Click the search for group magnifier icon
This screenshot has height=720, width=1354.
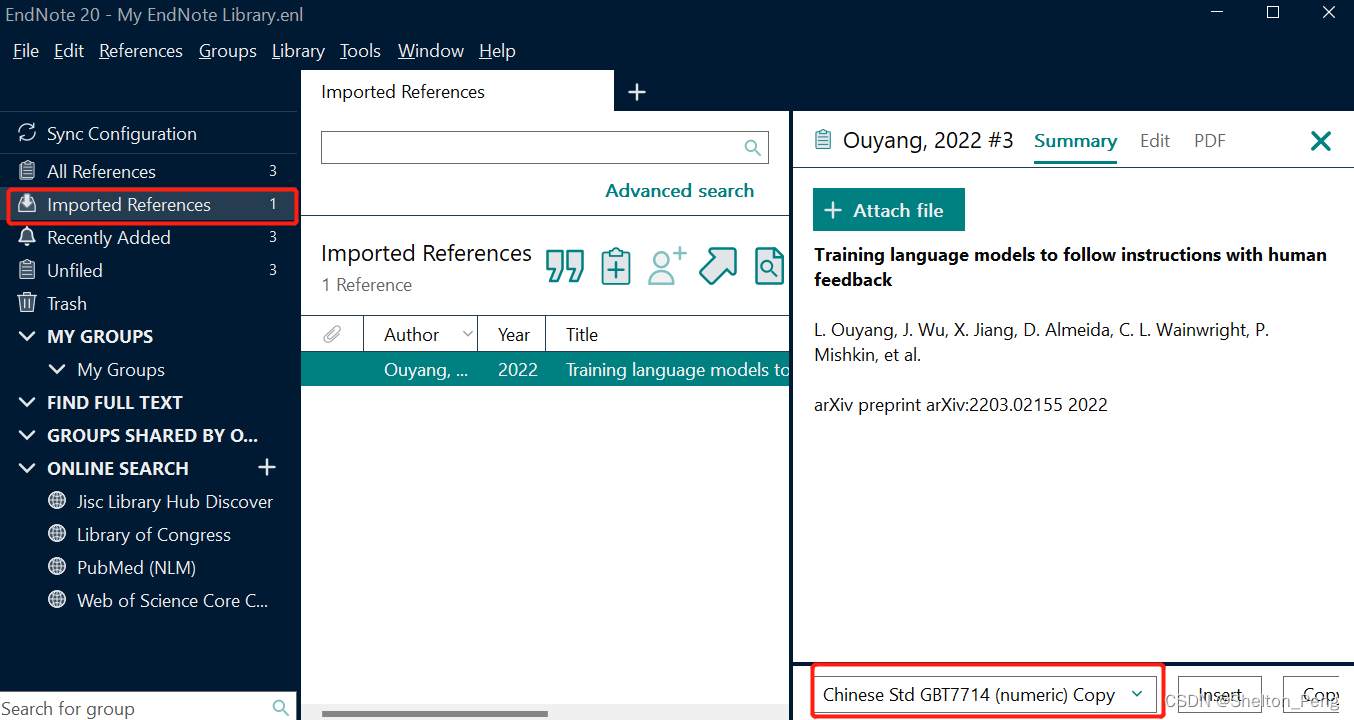coord(281,708)
